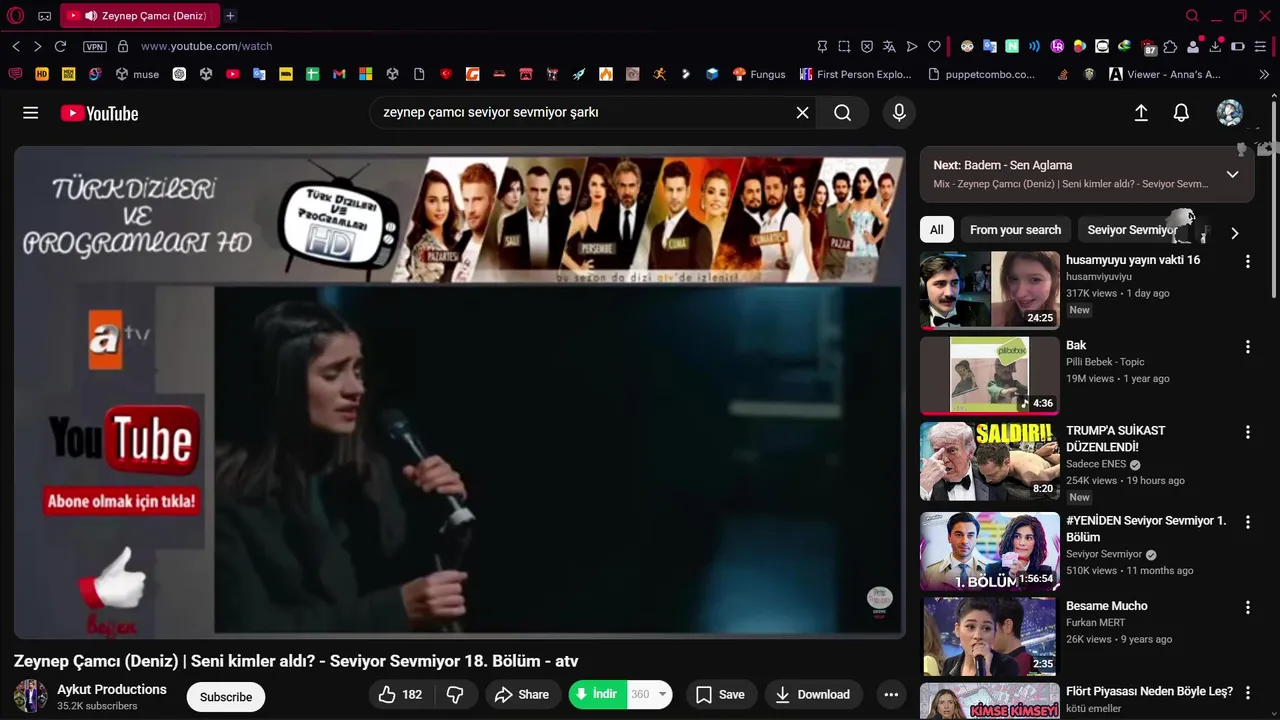Play husamyuyu yayın vakti 16 thumbnail

tap(990, 290)
